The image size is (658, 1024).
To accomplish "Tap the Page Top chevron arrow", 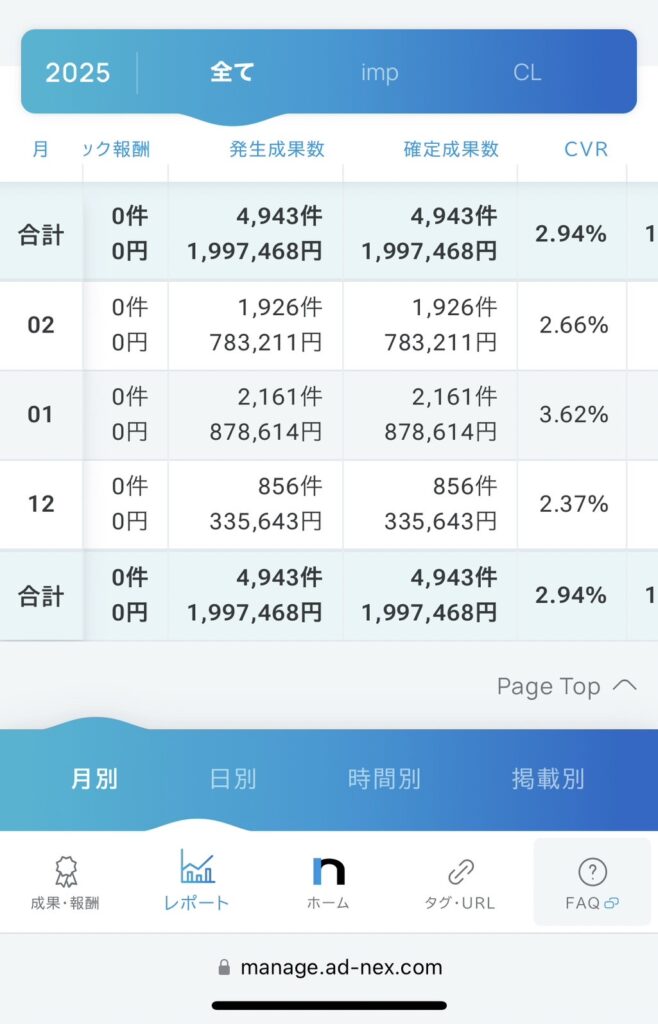I will (625, 686).
